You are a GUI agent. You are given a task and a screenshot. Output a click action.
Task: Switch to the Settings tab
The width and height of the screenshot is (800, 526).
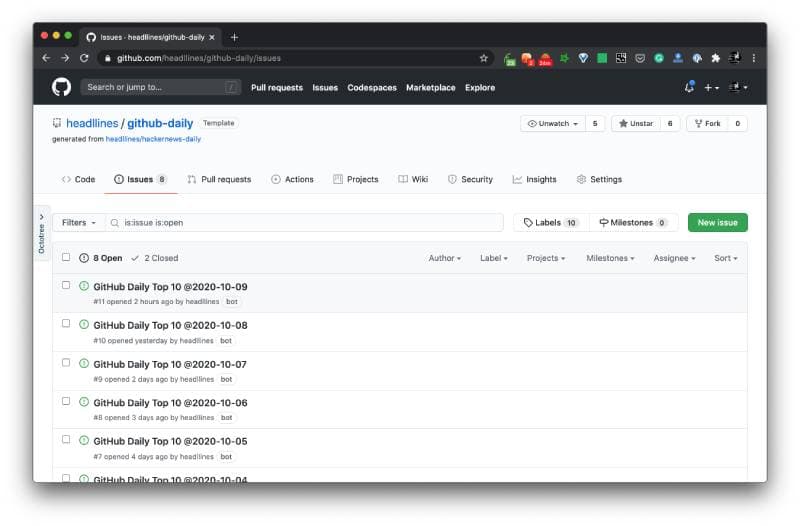(599, 180)
